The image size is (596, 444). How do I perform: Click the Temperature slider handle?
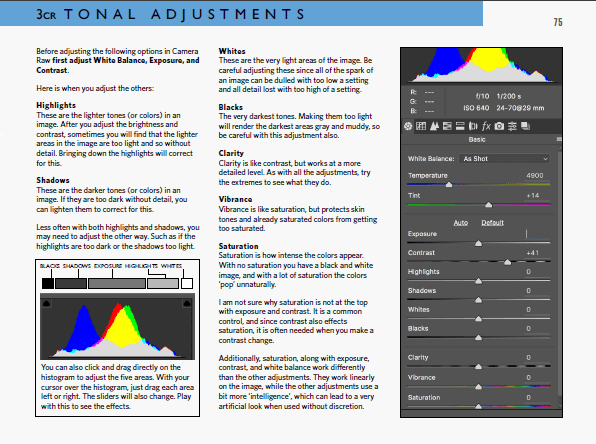[x=449, y=185]
